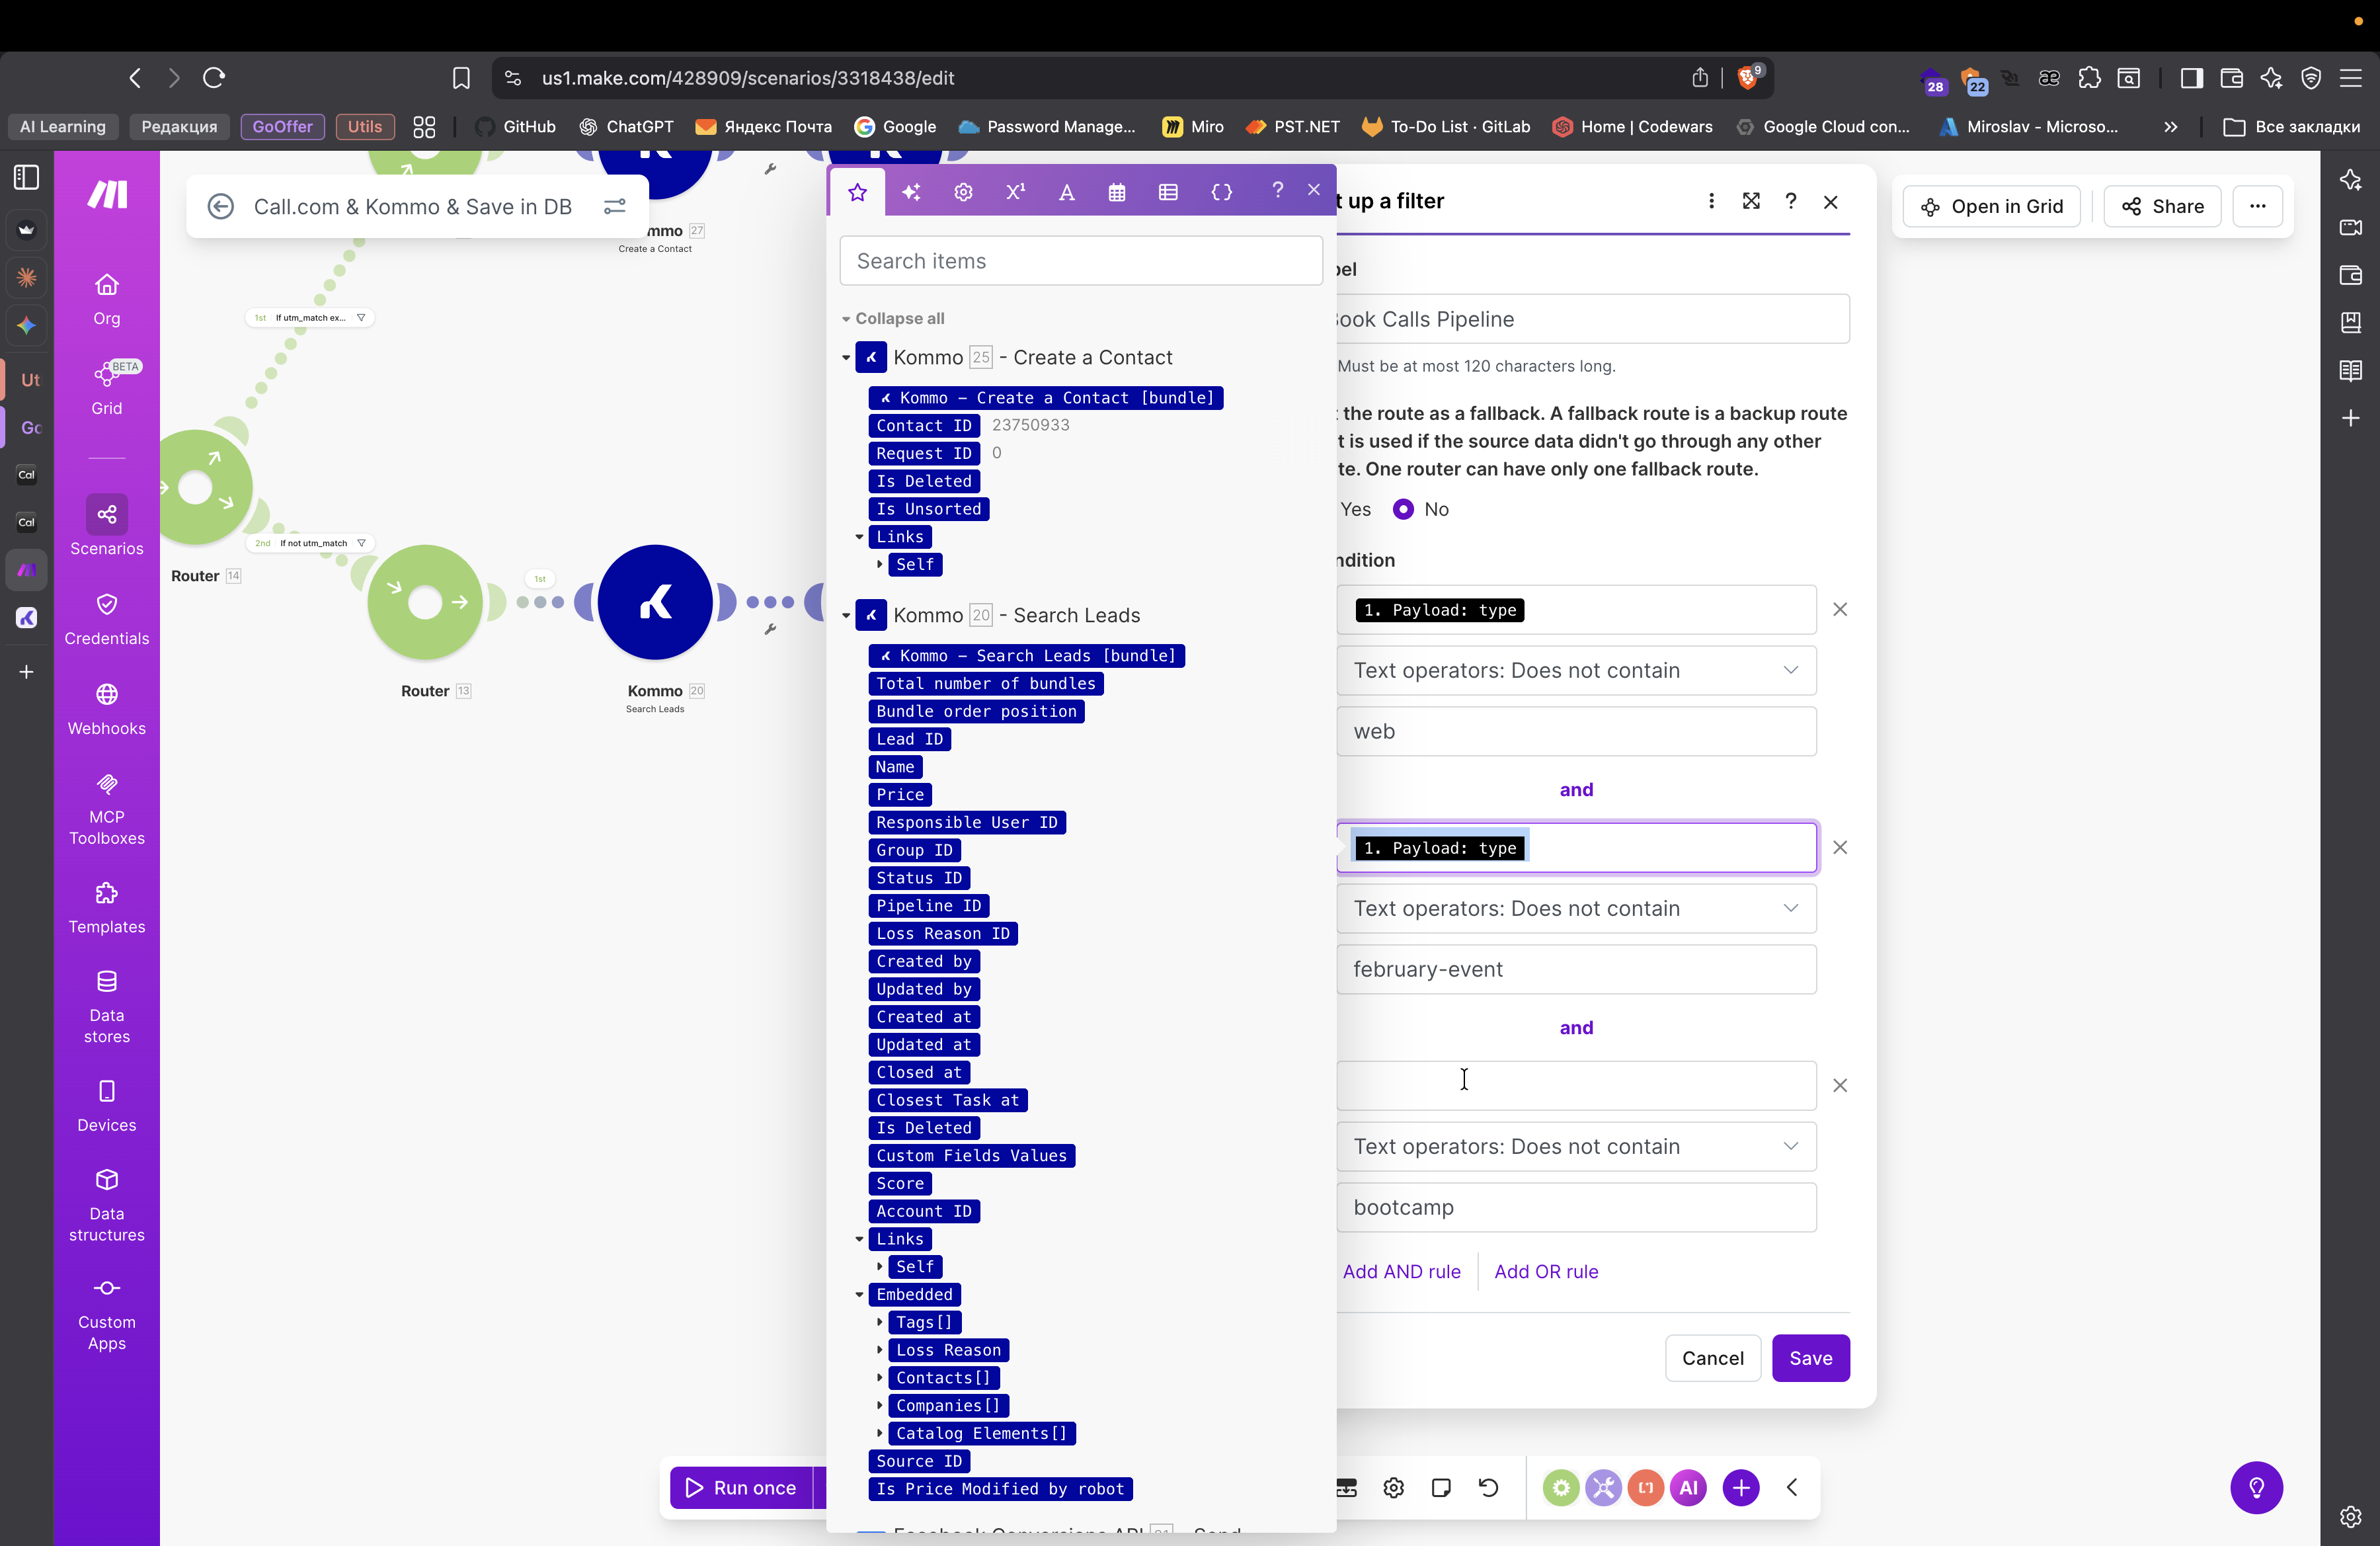Image resolution: width=2380 pixels, height=1546 pixels.
Task: Open the first Does not contain operator dropdown
Action: pyautogui.click(x=1576, y=670)
